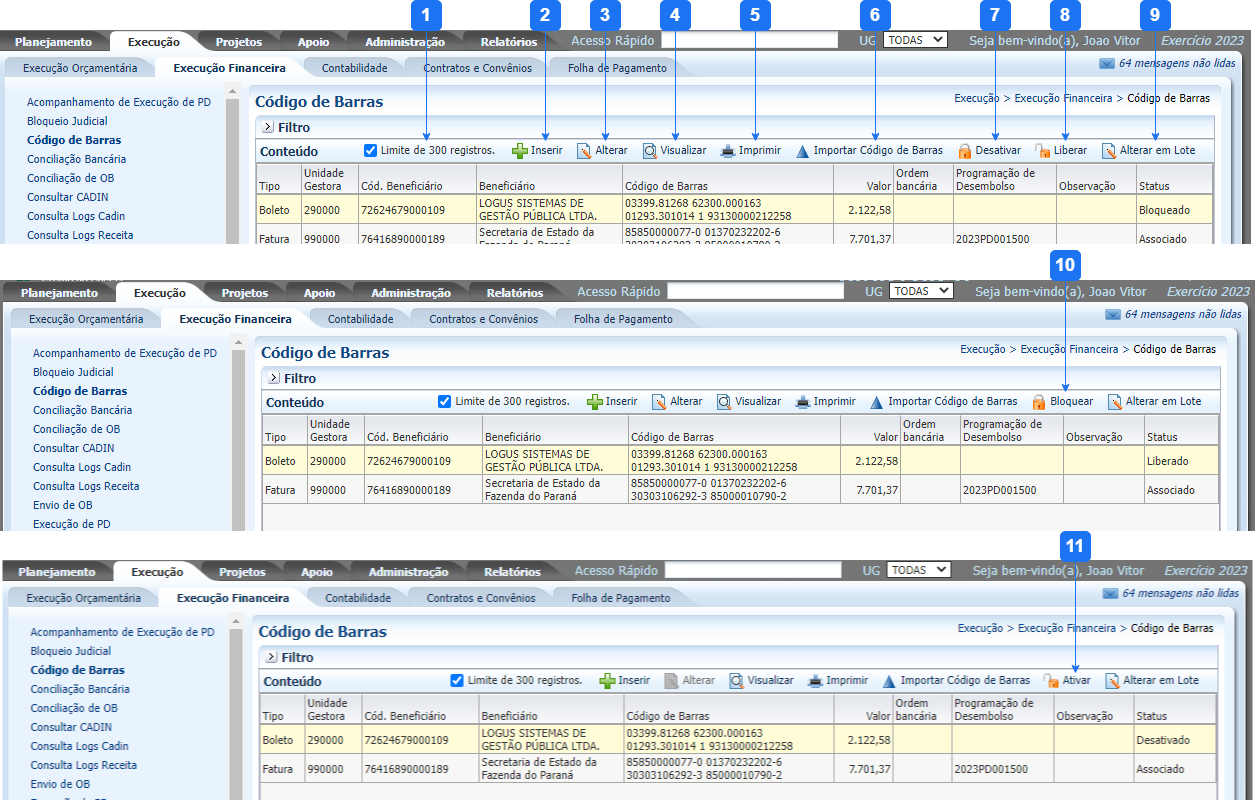Click the Alterar em Lote icon beside Liberar
Screen dimensions: 1256x801
click(1109, 151)
